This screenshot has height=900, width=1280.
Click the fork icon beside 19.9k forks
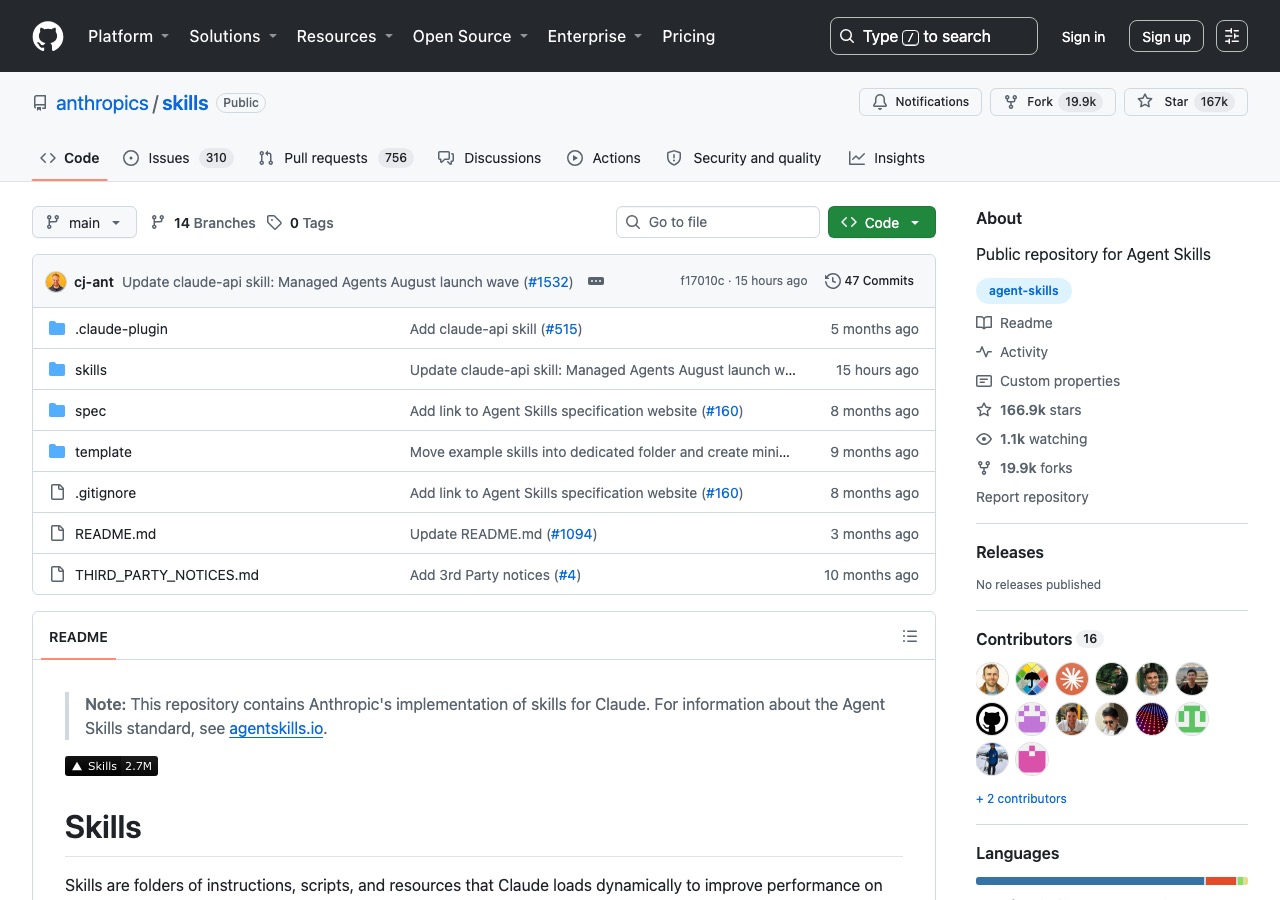[x=984, y=468]
